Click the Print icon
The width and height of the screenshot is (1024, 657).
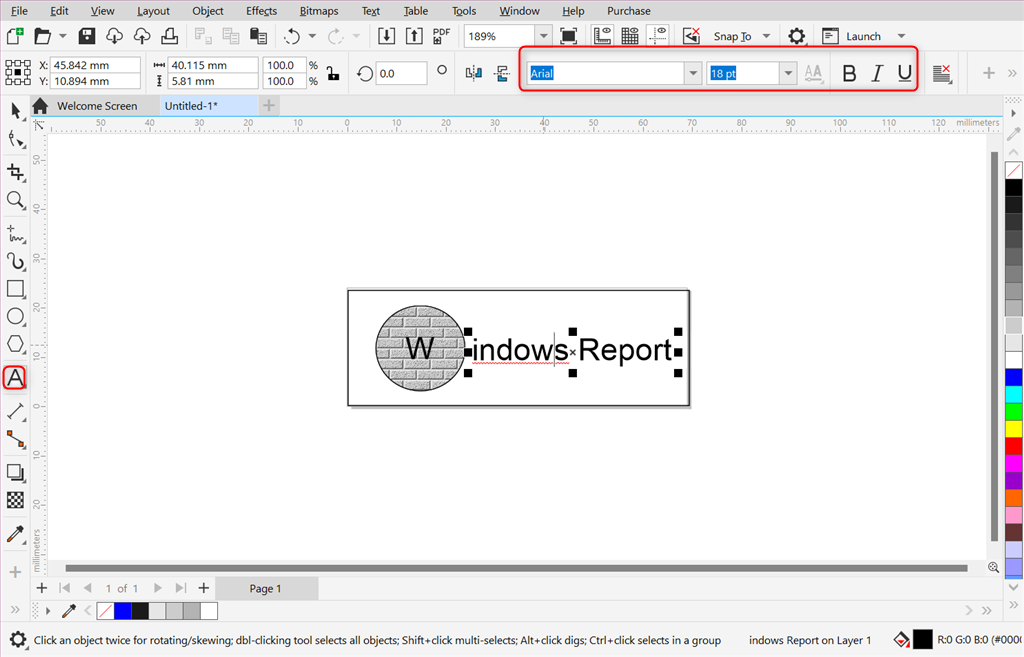click(169, 36)
